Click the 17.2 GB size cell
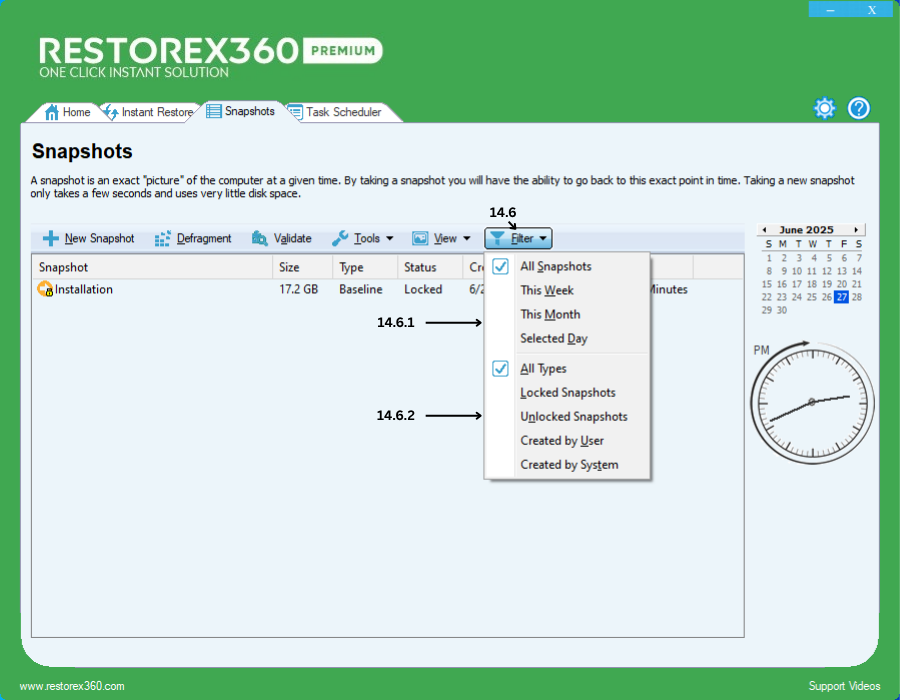 tap(298, 289)
